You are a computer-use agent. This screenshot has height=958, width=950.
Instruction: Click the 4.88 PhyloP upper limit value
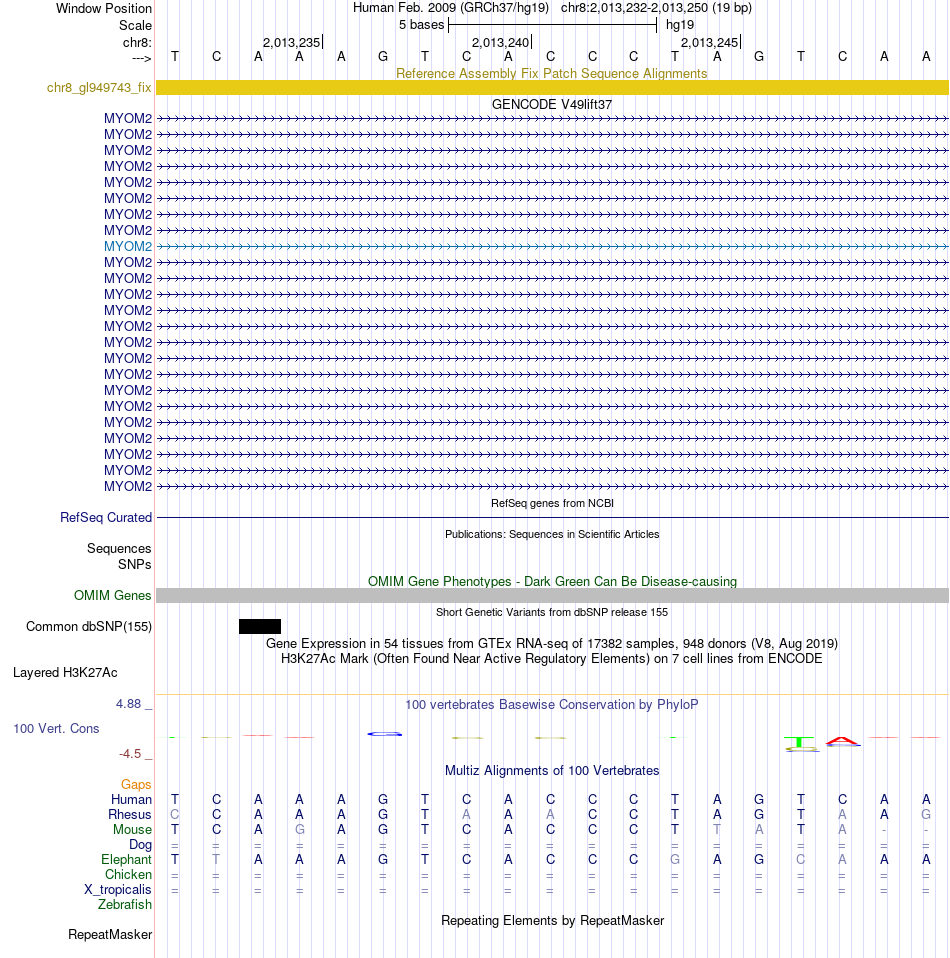[x=129, y=704]
